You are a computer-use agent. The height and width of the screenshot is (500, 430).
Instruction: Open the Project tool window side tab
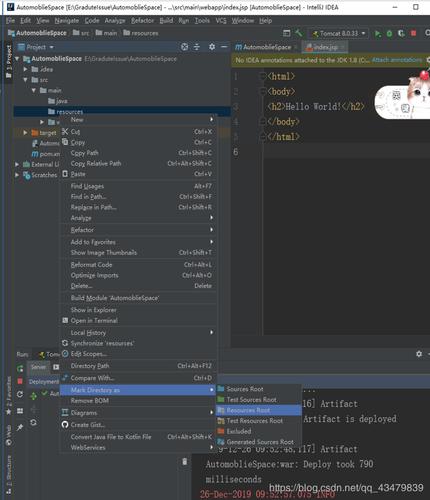pos(8,61)
